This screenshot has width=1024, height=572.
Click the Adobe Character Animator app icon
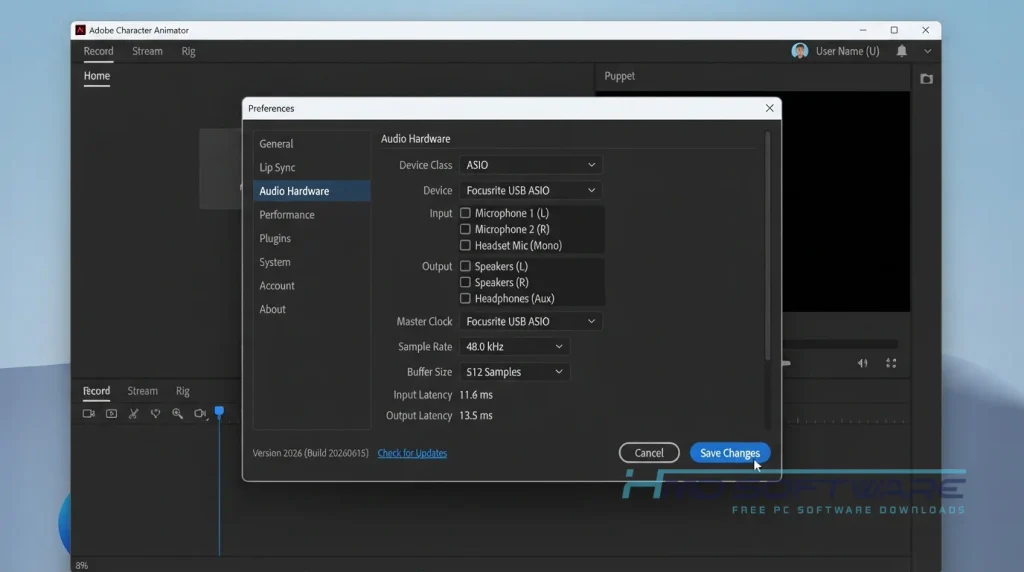80,30
